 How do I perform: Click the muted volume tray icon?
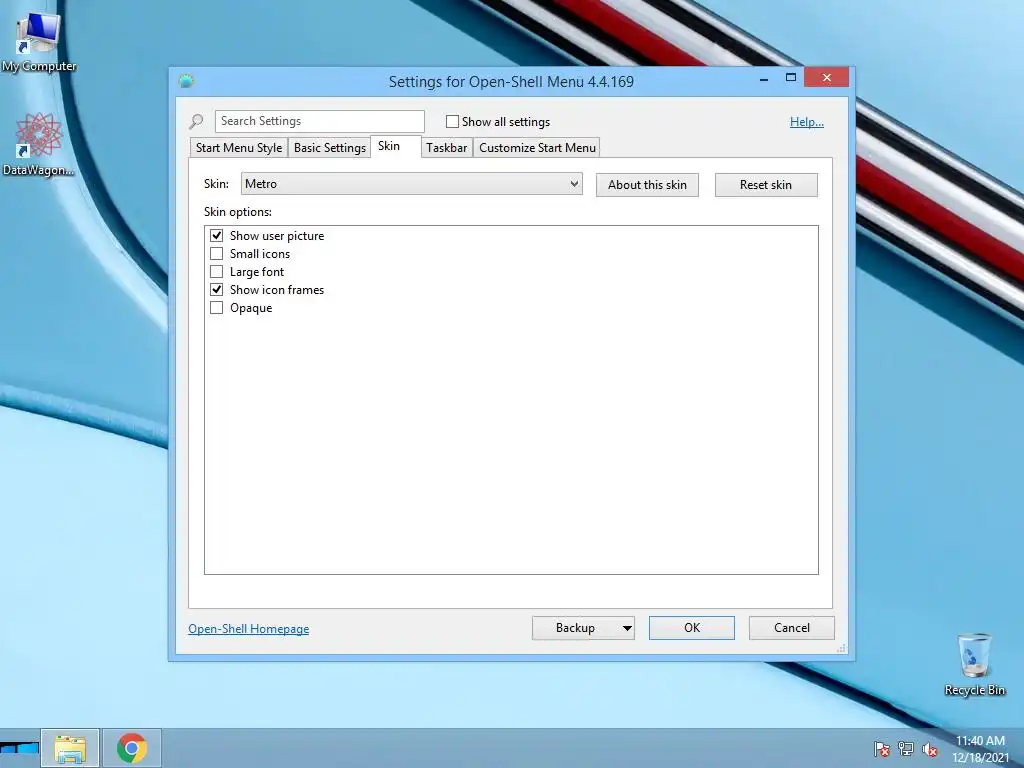(930, 749)
